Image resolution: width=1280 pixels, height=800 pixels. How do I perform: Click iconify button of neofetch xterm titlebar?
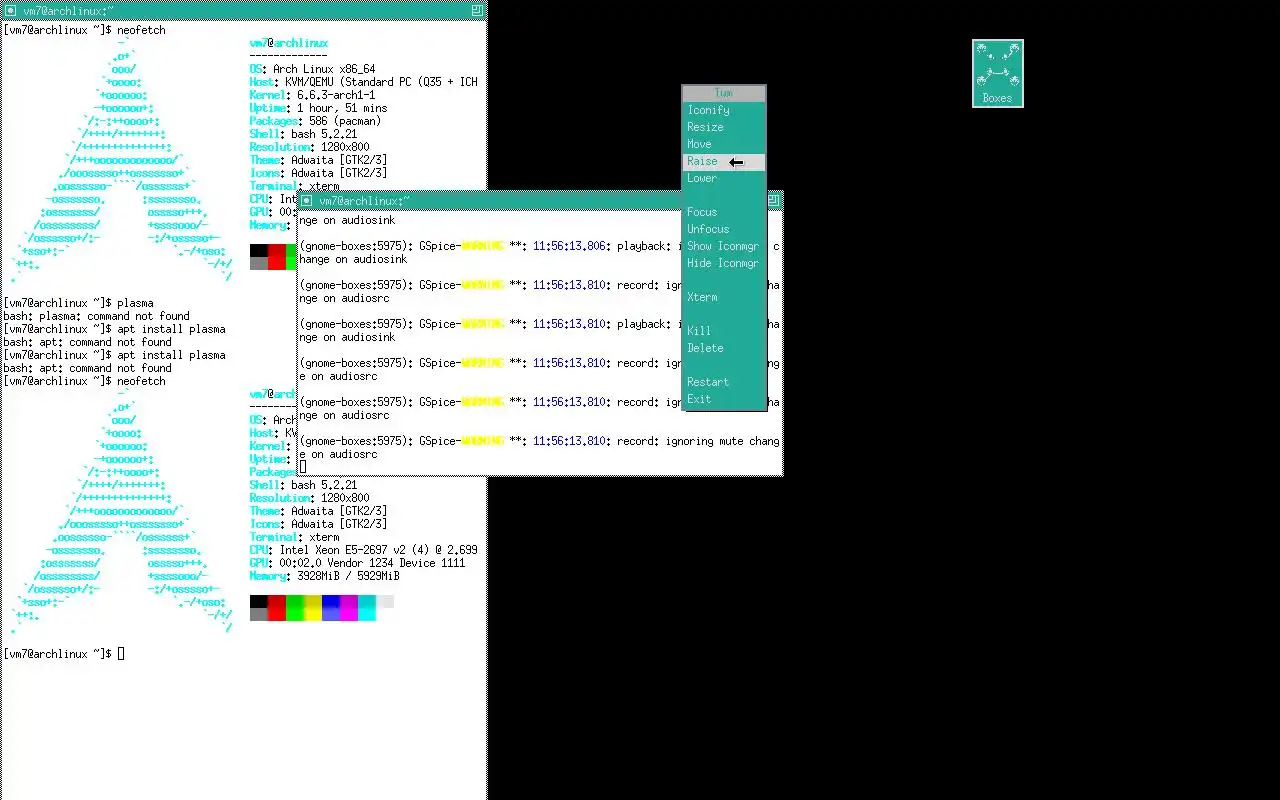(10, 10)
